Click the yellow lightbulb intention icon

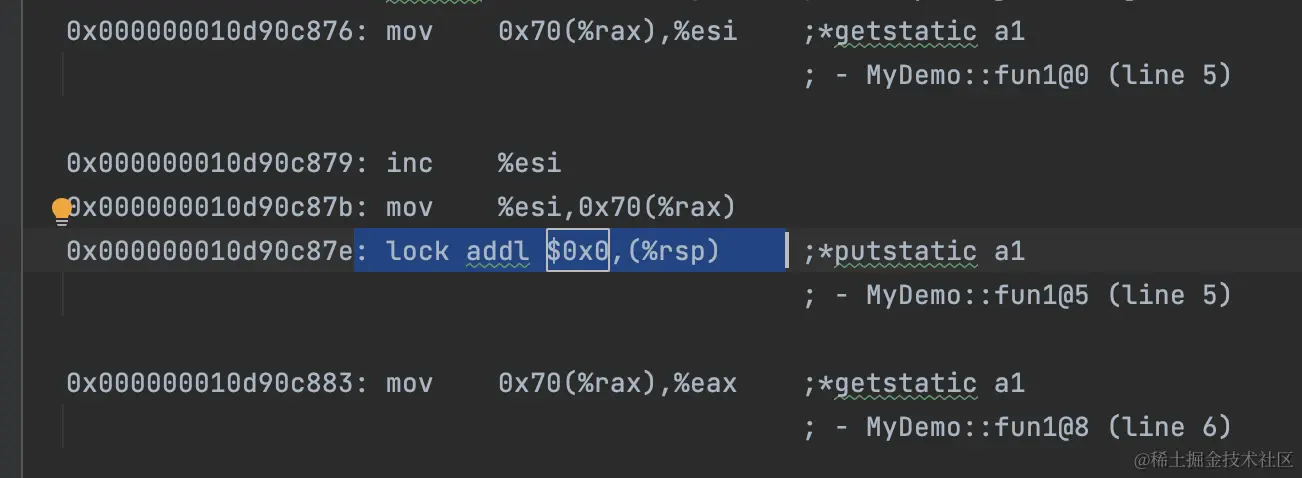pyautogui.click(x=62, y=210)
